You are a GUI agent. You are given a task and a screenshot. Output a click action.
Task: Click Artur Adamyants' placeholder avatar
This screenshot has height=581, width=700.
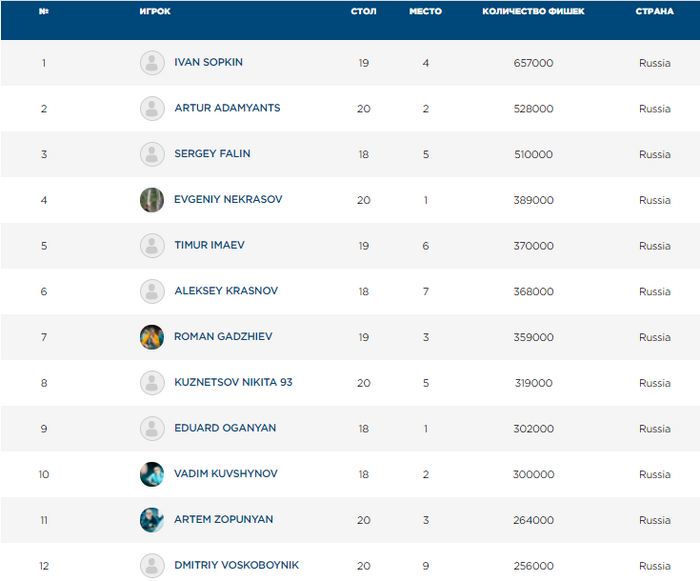152,108
